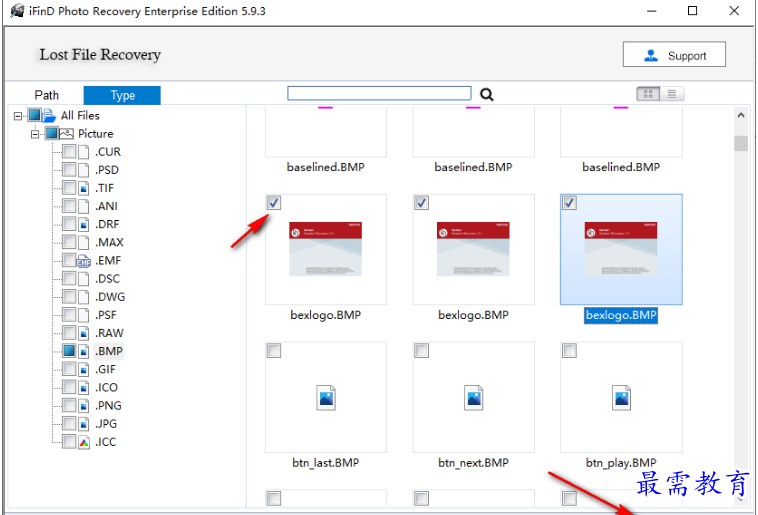Toggle the All Files checkbox
Screen dimensions: 758x515
click(34, 115)
